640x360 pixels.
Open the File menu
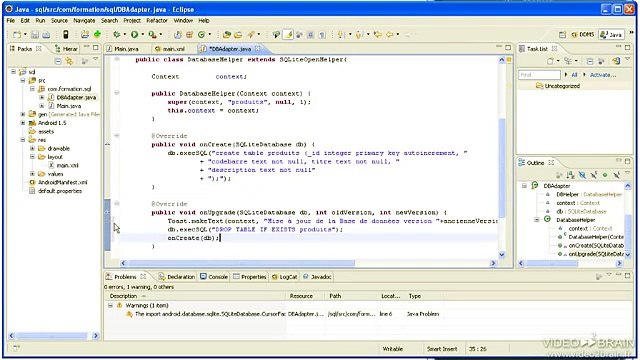point(11,20)
